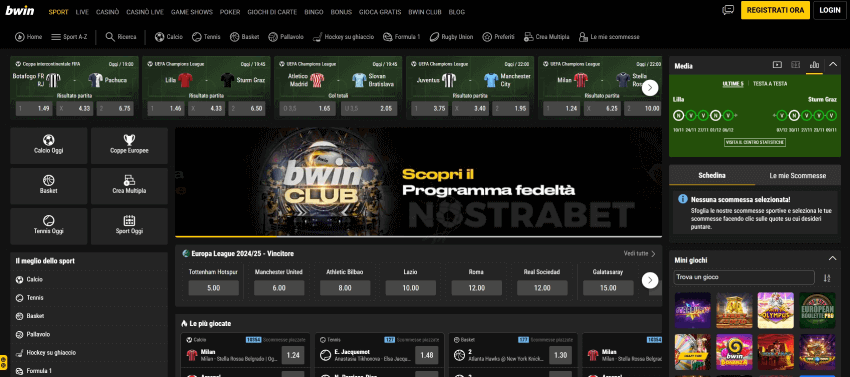Image resolution: width=850 pixels, height=377 pixels.
Task: Collapse the Mini giochi panel
Action: (x=833, y=259)
